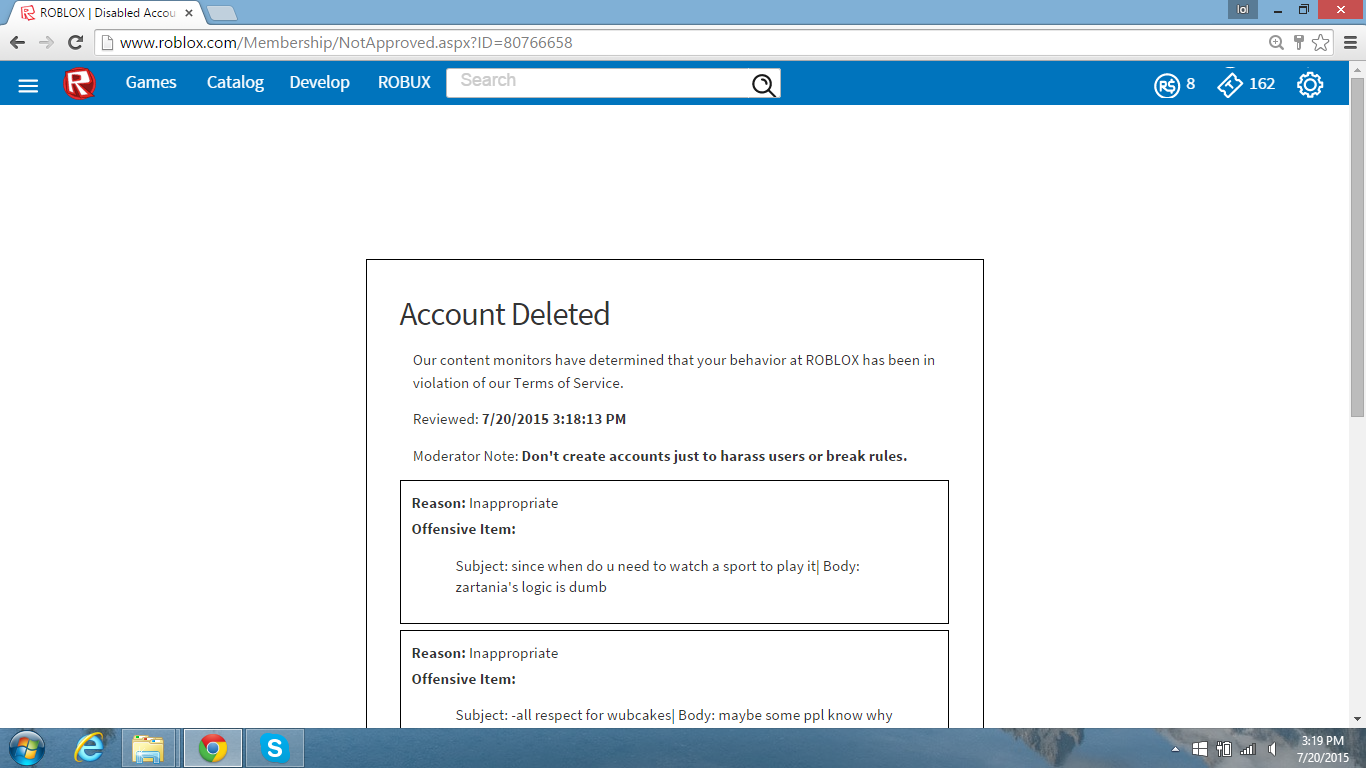Click the browser forward arrow

click(45, 43)
